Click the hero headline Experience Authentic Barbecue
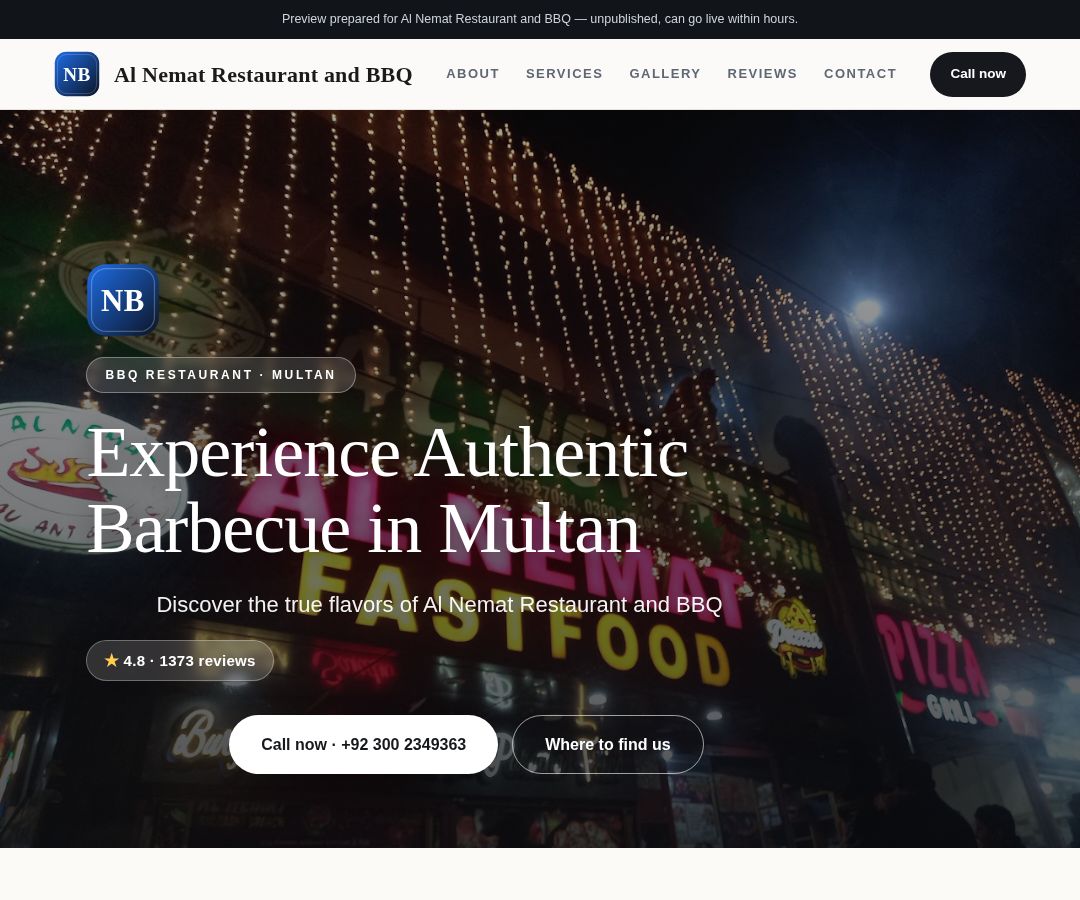The image size is (1080, 900). pyautogui.click(x=387, y=490)
